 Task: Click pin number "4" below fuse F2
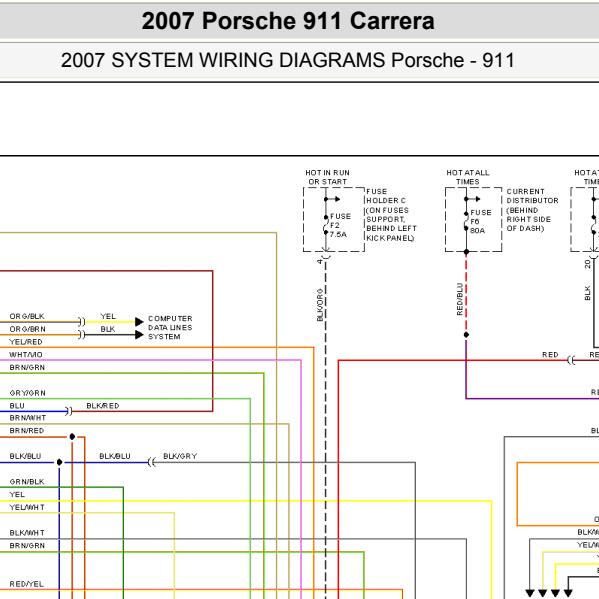[319, 262]
